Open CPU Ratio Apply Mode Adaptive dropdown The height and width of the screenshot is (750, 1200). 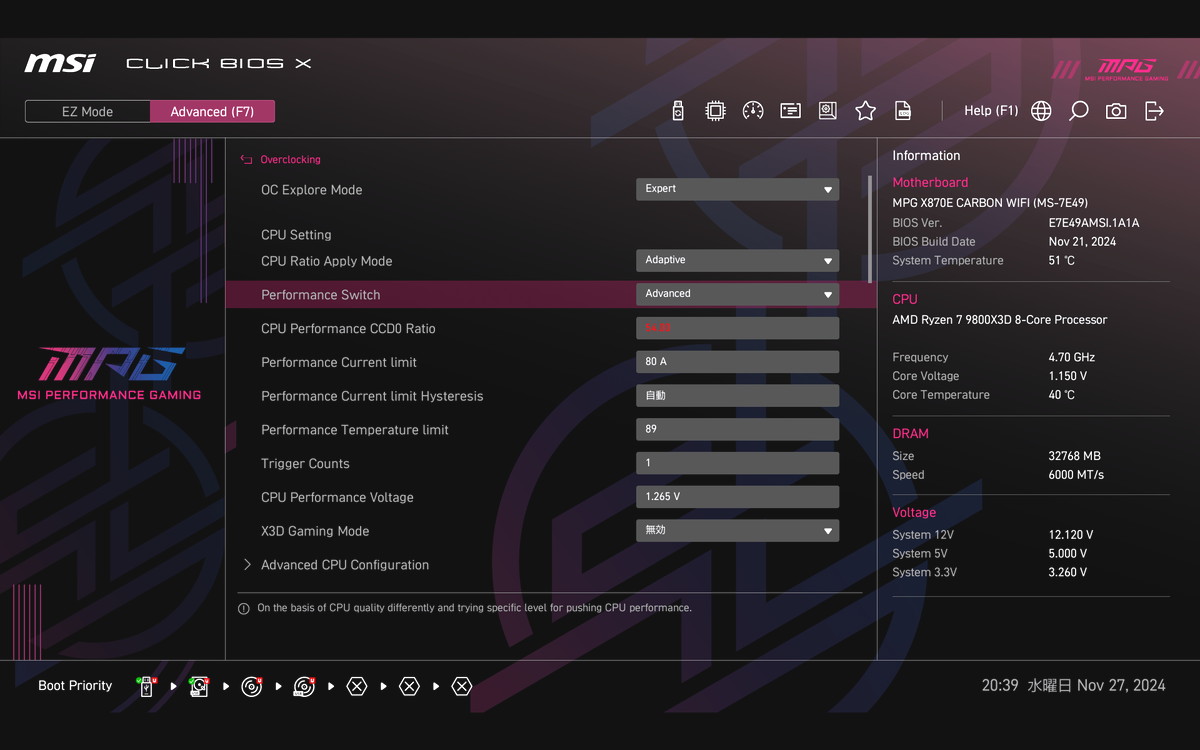[737, 260]
